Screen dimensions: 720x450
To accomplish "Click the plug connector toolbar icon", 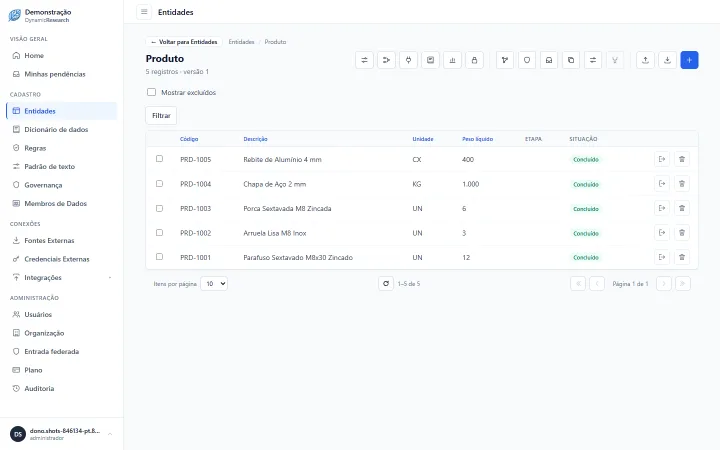I will coord(408,60).
